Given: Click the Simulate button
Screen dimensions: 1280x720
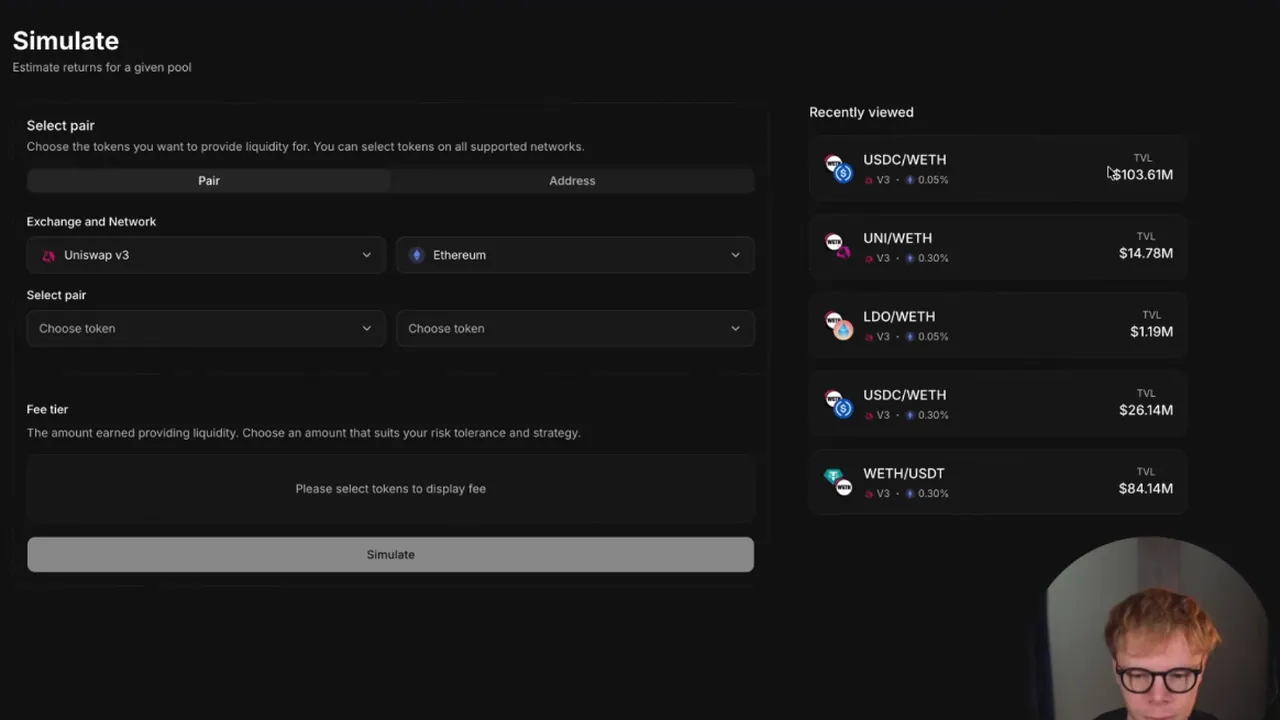Looking at the screenshot, I should tap(390, 554).
